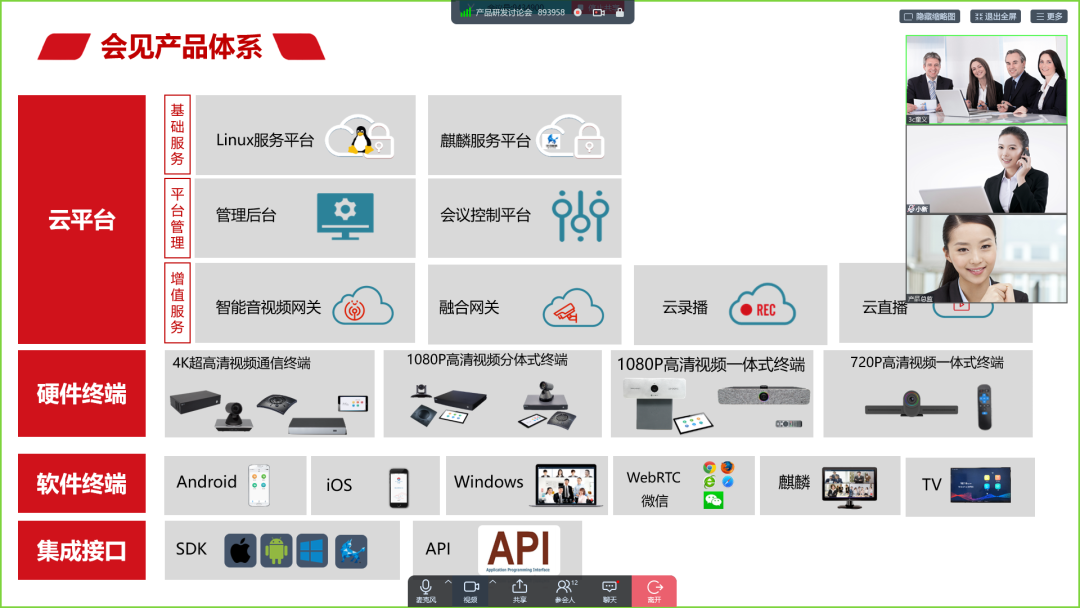Click the camera icon in top meeting bar
This screenshot has height=608, width=1080.
pyautogui.click(x=599, y=12)
